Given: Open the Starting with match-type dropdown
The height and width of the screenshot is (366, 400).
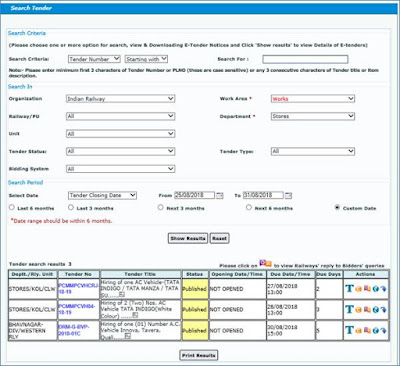Looking at the screenshot, I should (146, 59).
